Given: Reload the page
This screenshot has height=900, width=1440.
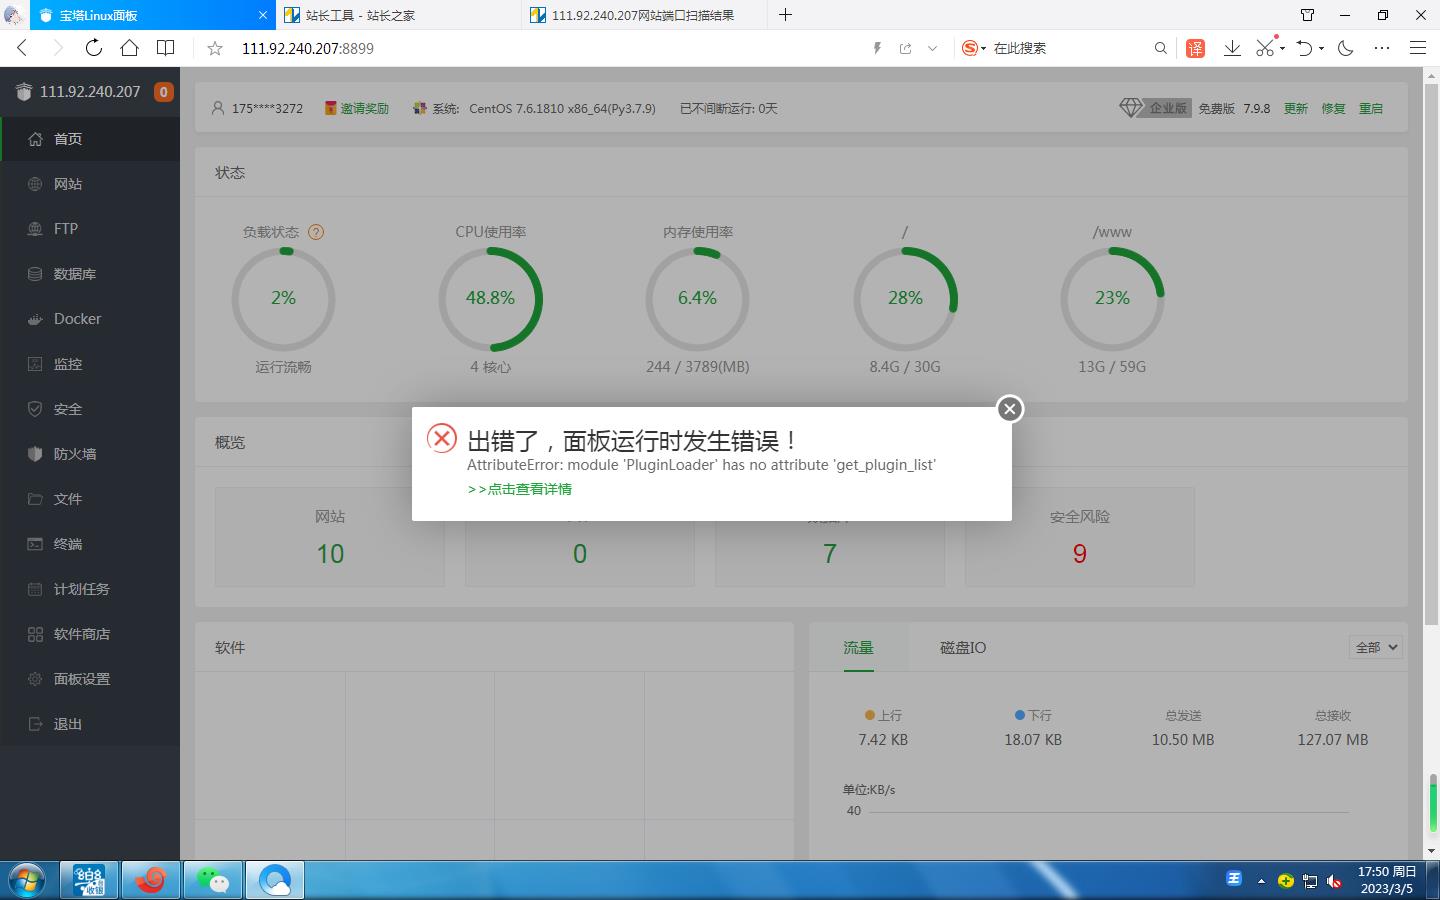Looking at the screenshot, I should point(93,48).
